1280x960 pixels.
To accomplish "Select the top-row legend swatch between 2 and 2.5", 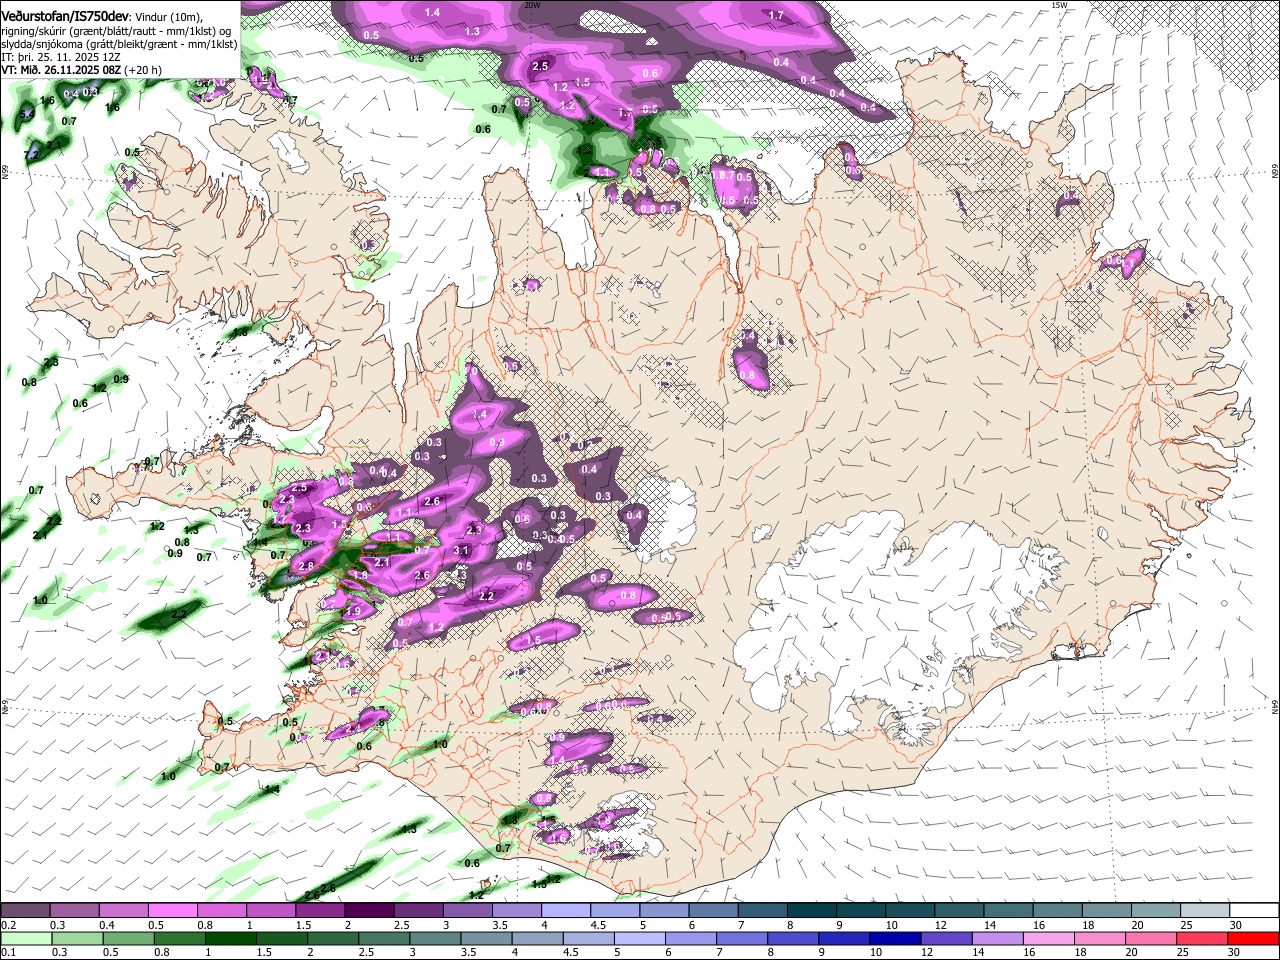I will tap(368, 911).
